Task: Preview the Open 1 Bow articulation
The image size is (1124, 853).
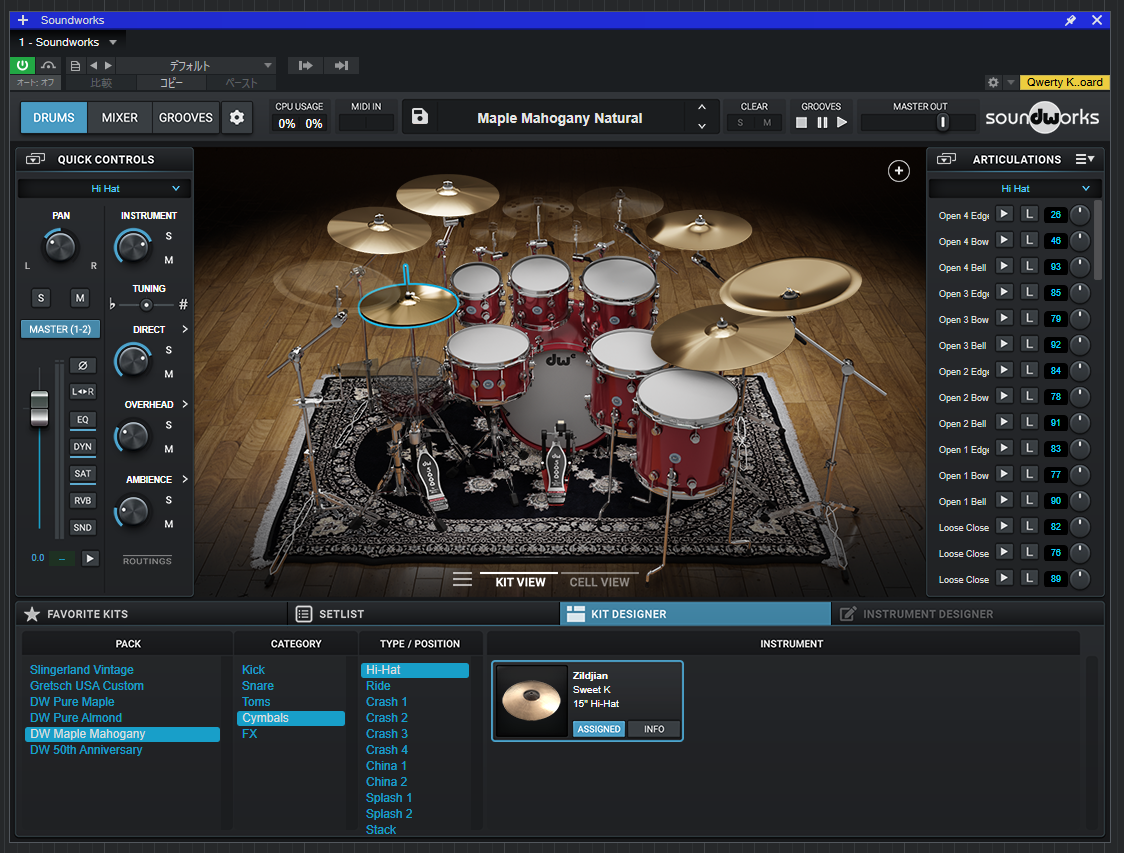Action: [x=1004, y=475]
